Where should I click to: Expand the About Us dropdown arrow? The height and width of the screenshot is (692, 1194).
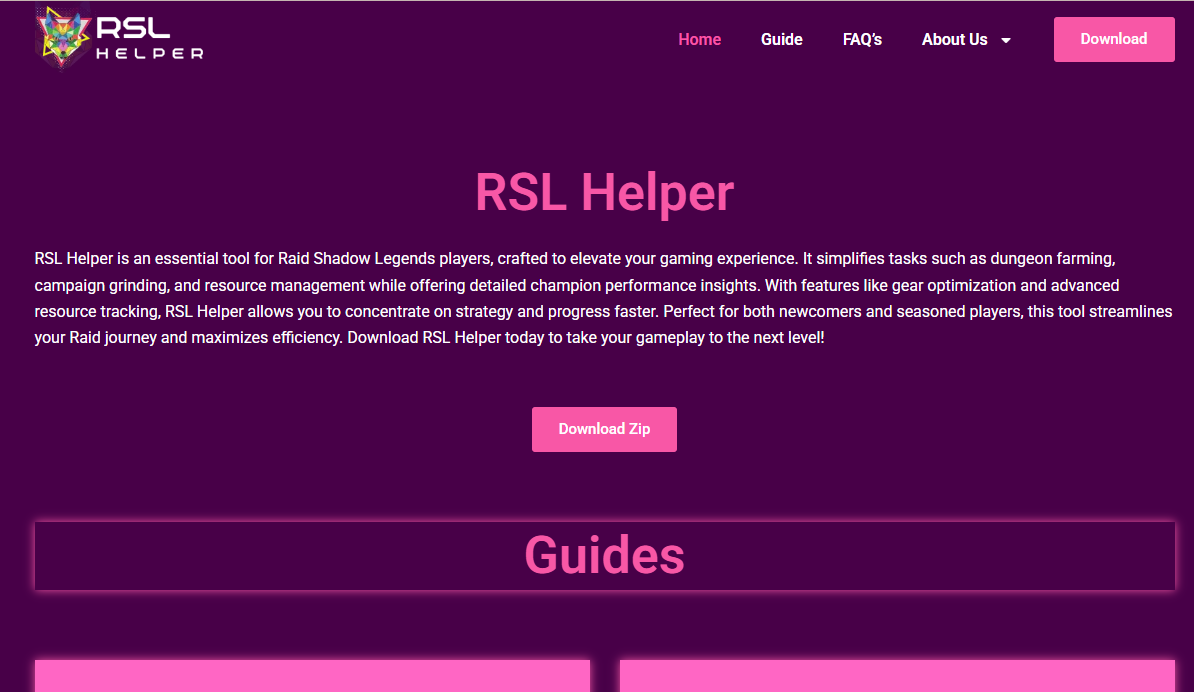coord(1006,40)
